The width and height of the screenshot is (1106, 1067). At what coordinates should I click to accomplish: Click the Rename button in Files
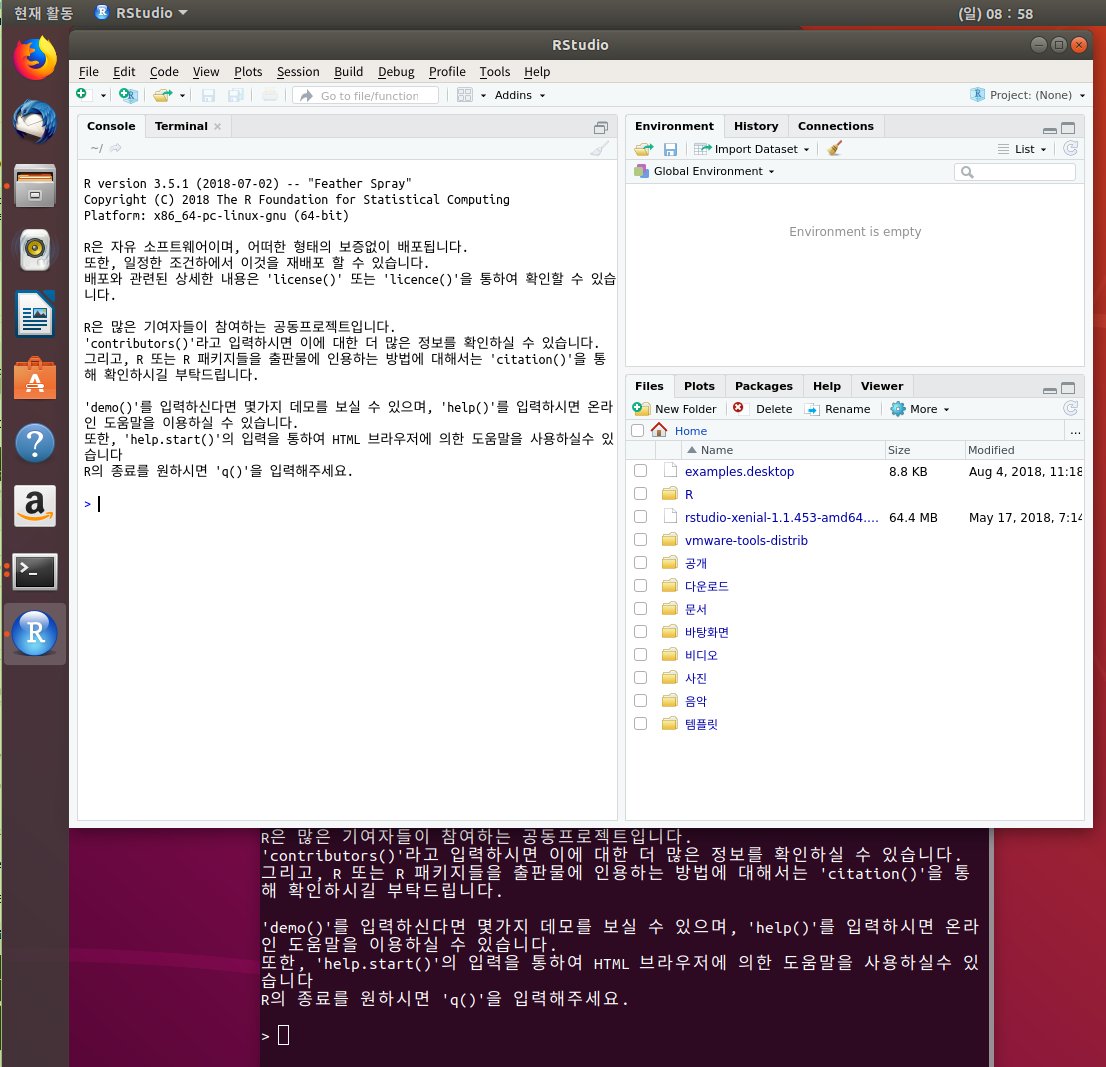pyautogui.click(x=838, y=409)
